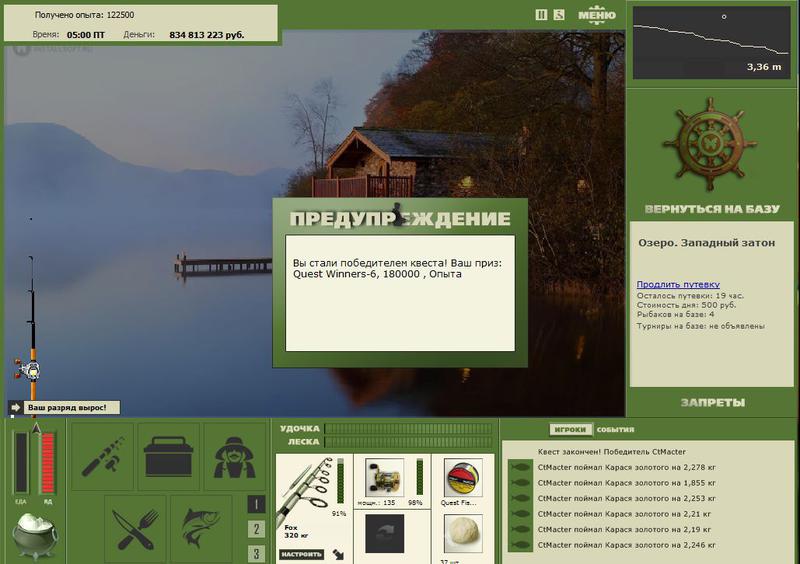The height and width of the screenshot is (564, 800).
Task: Switch to the ИГРОКИ tab
Action: 570,430
